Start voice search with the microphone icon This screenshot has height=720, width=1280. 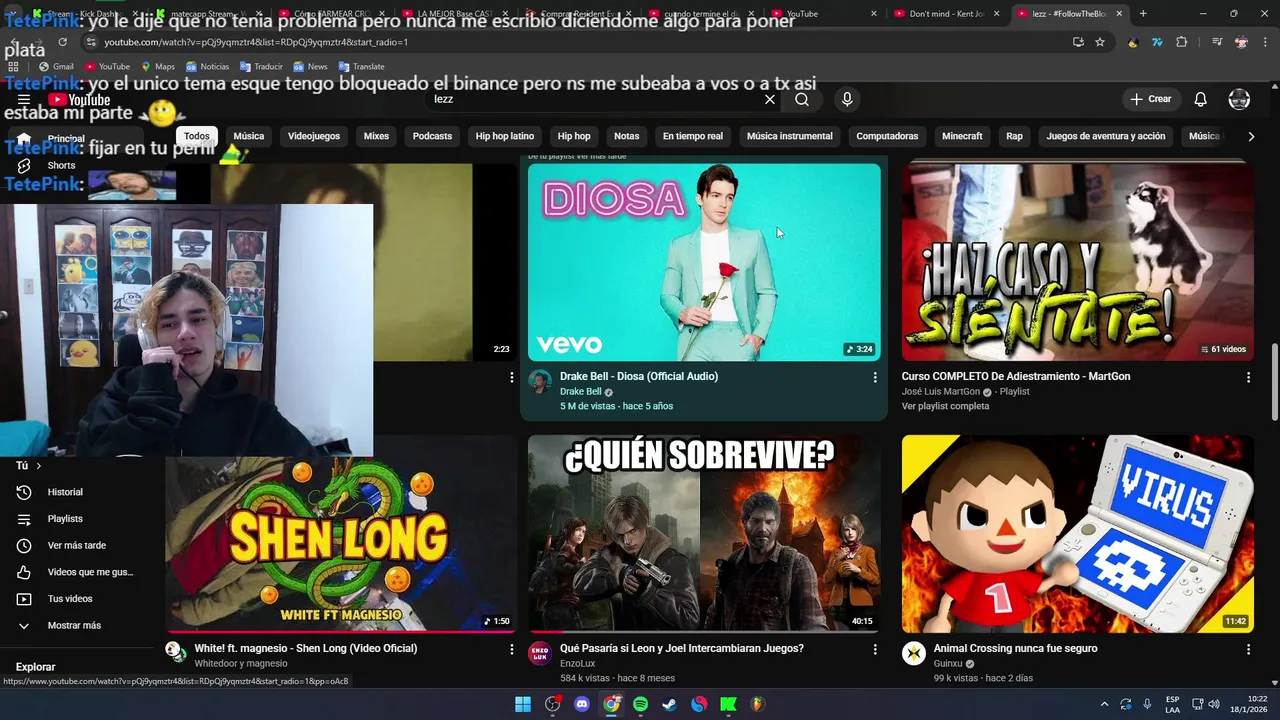847,99
